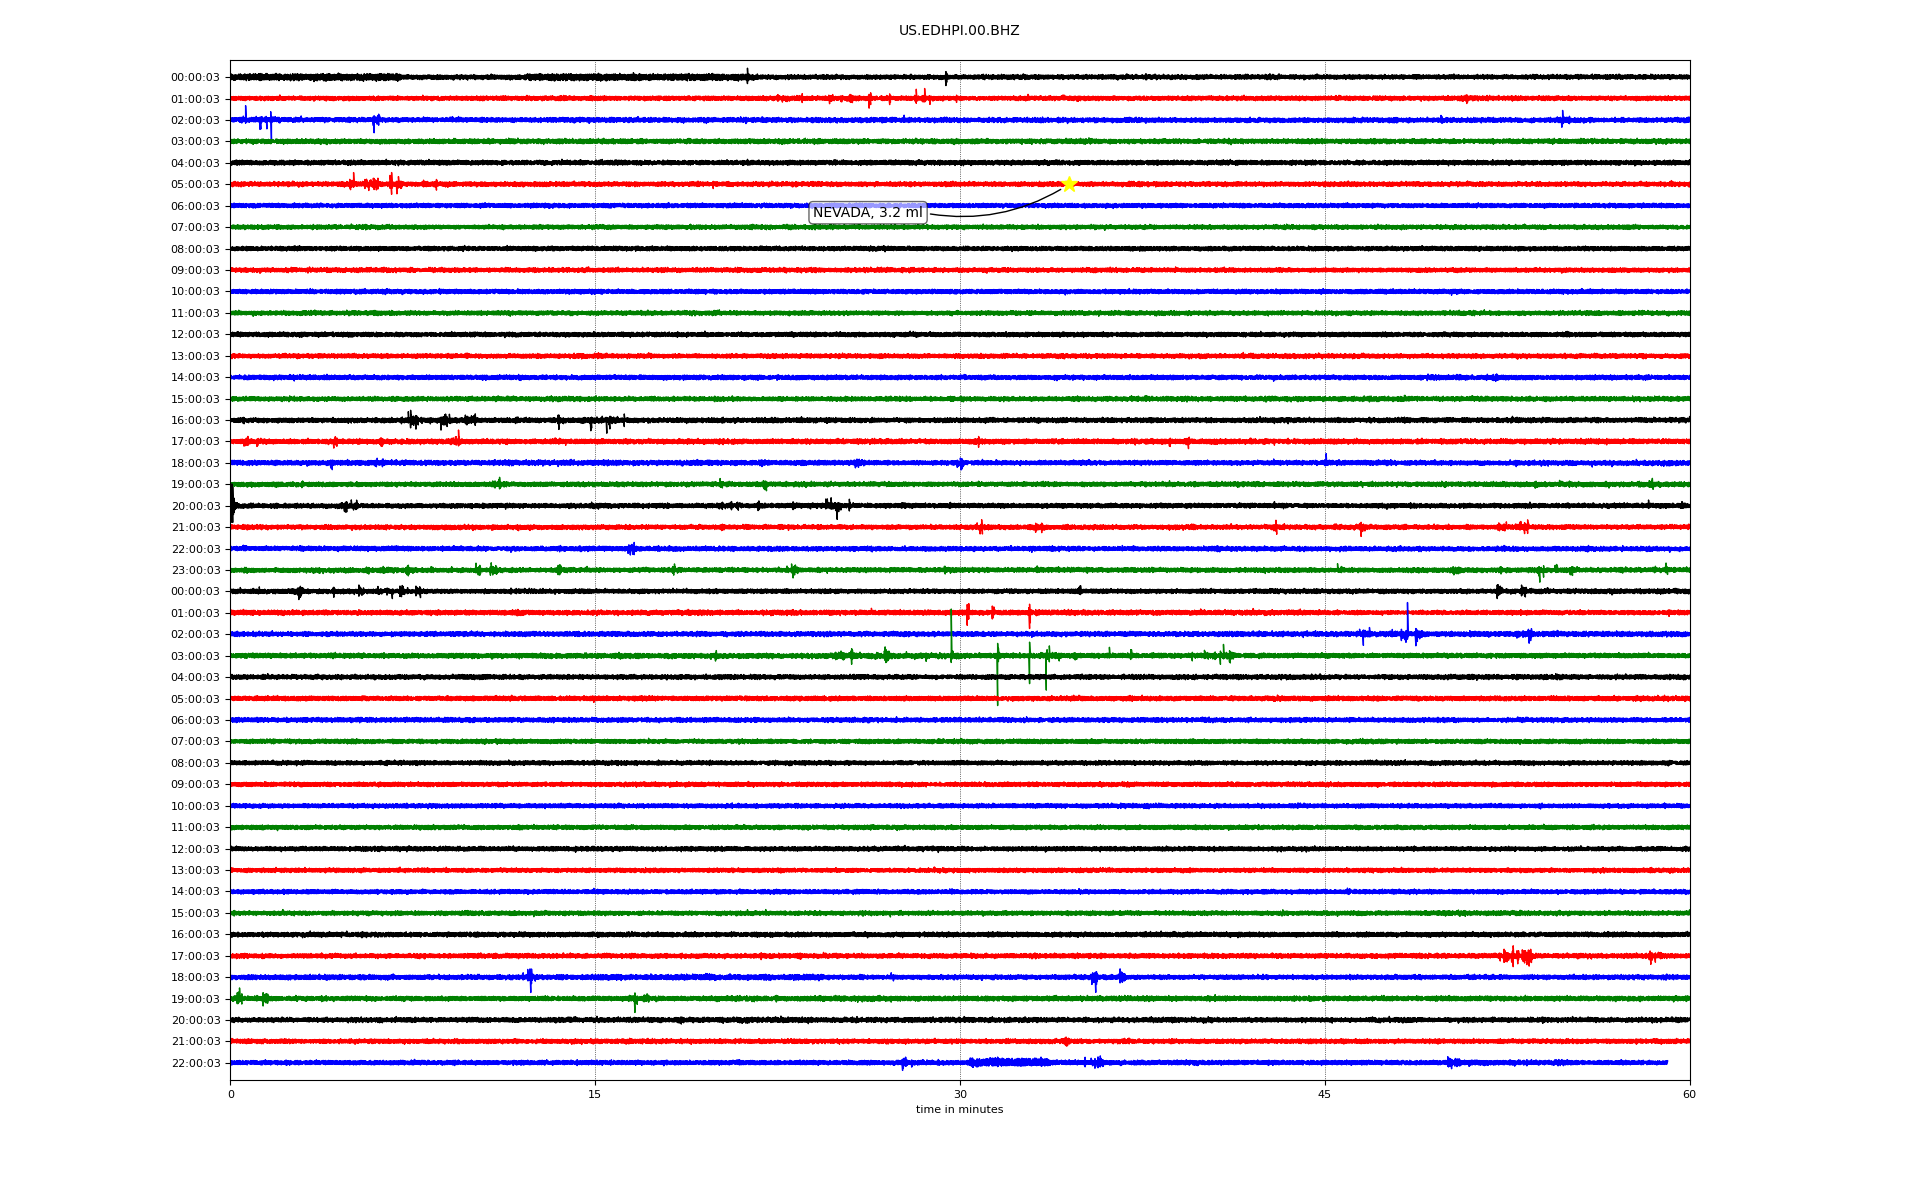The height and width of the screenshot is (1200, 1920).
Task: Click the x-axis tick label 0
Action: pos(231,1094)
